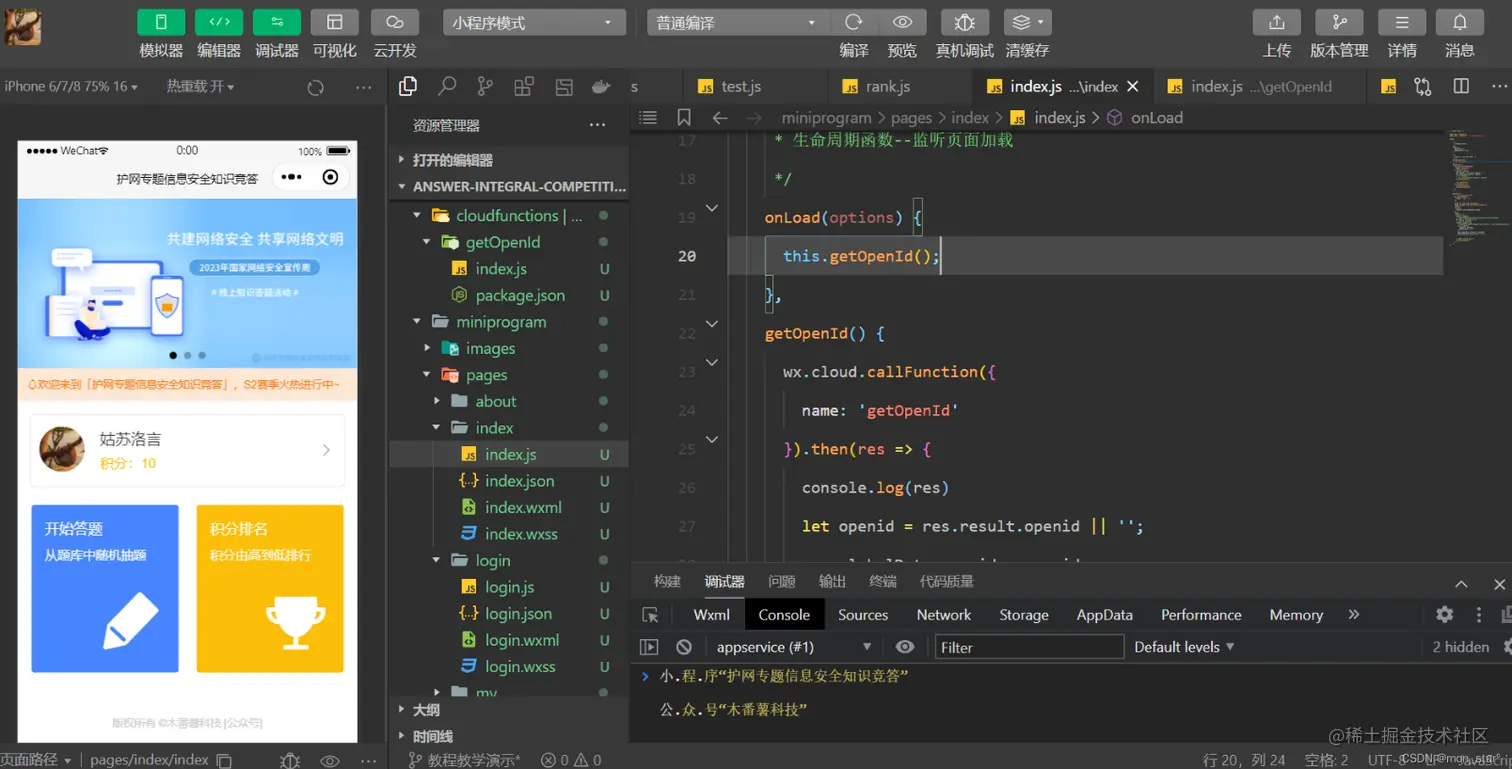
Task: Open the AppData devtools tab
Action: pyautogui.click(x=1104, y=615)
